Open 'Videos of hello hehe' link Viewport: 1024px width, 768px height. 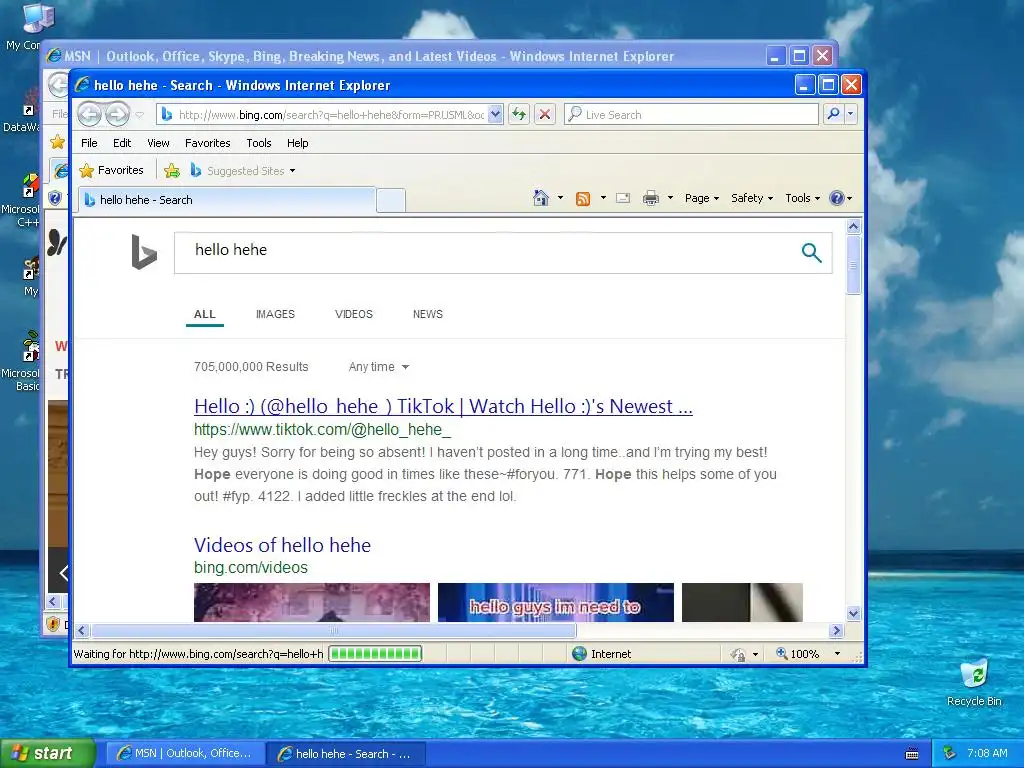click(x=282, y=545)
